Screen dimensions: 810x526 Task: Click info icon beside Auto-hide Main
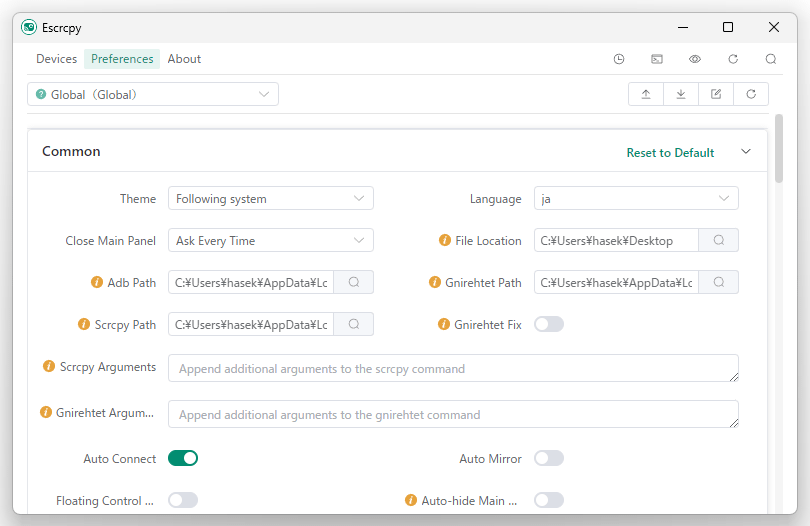[411, 500]
